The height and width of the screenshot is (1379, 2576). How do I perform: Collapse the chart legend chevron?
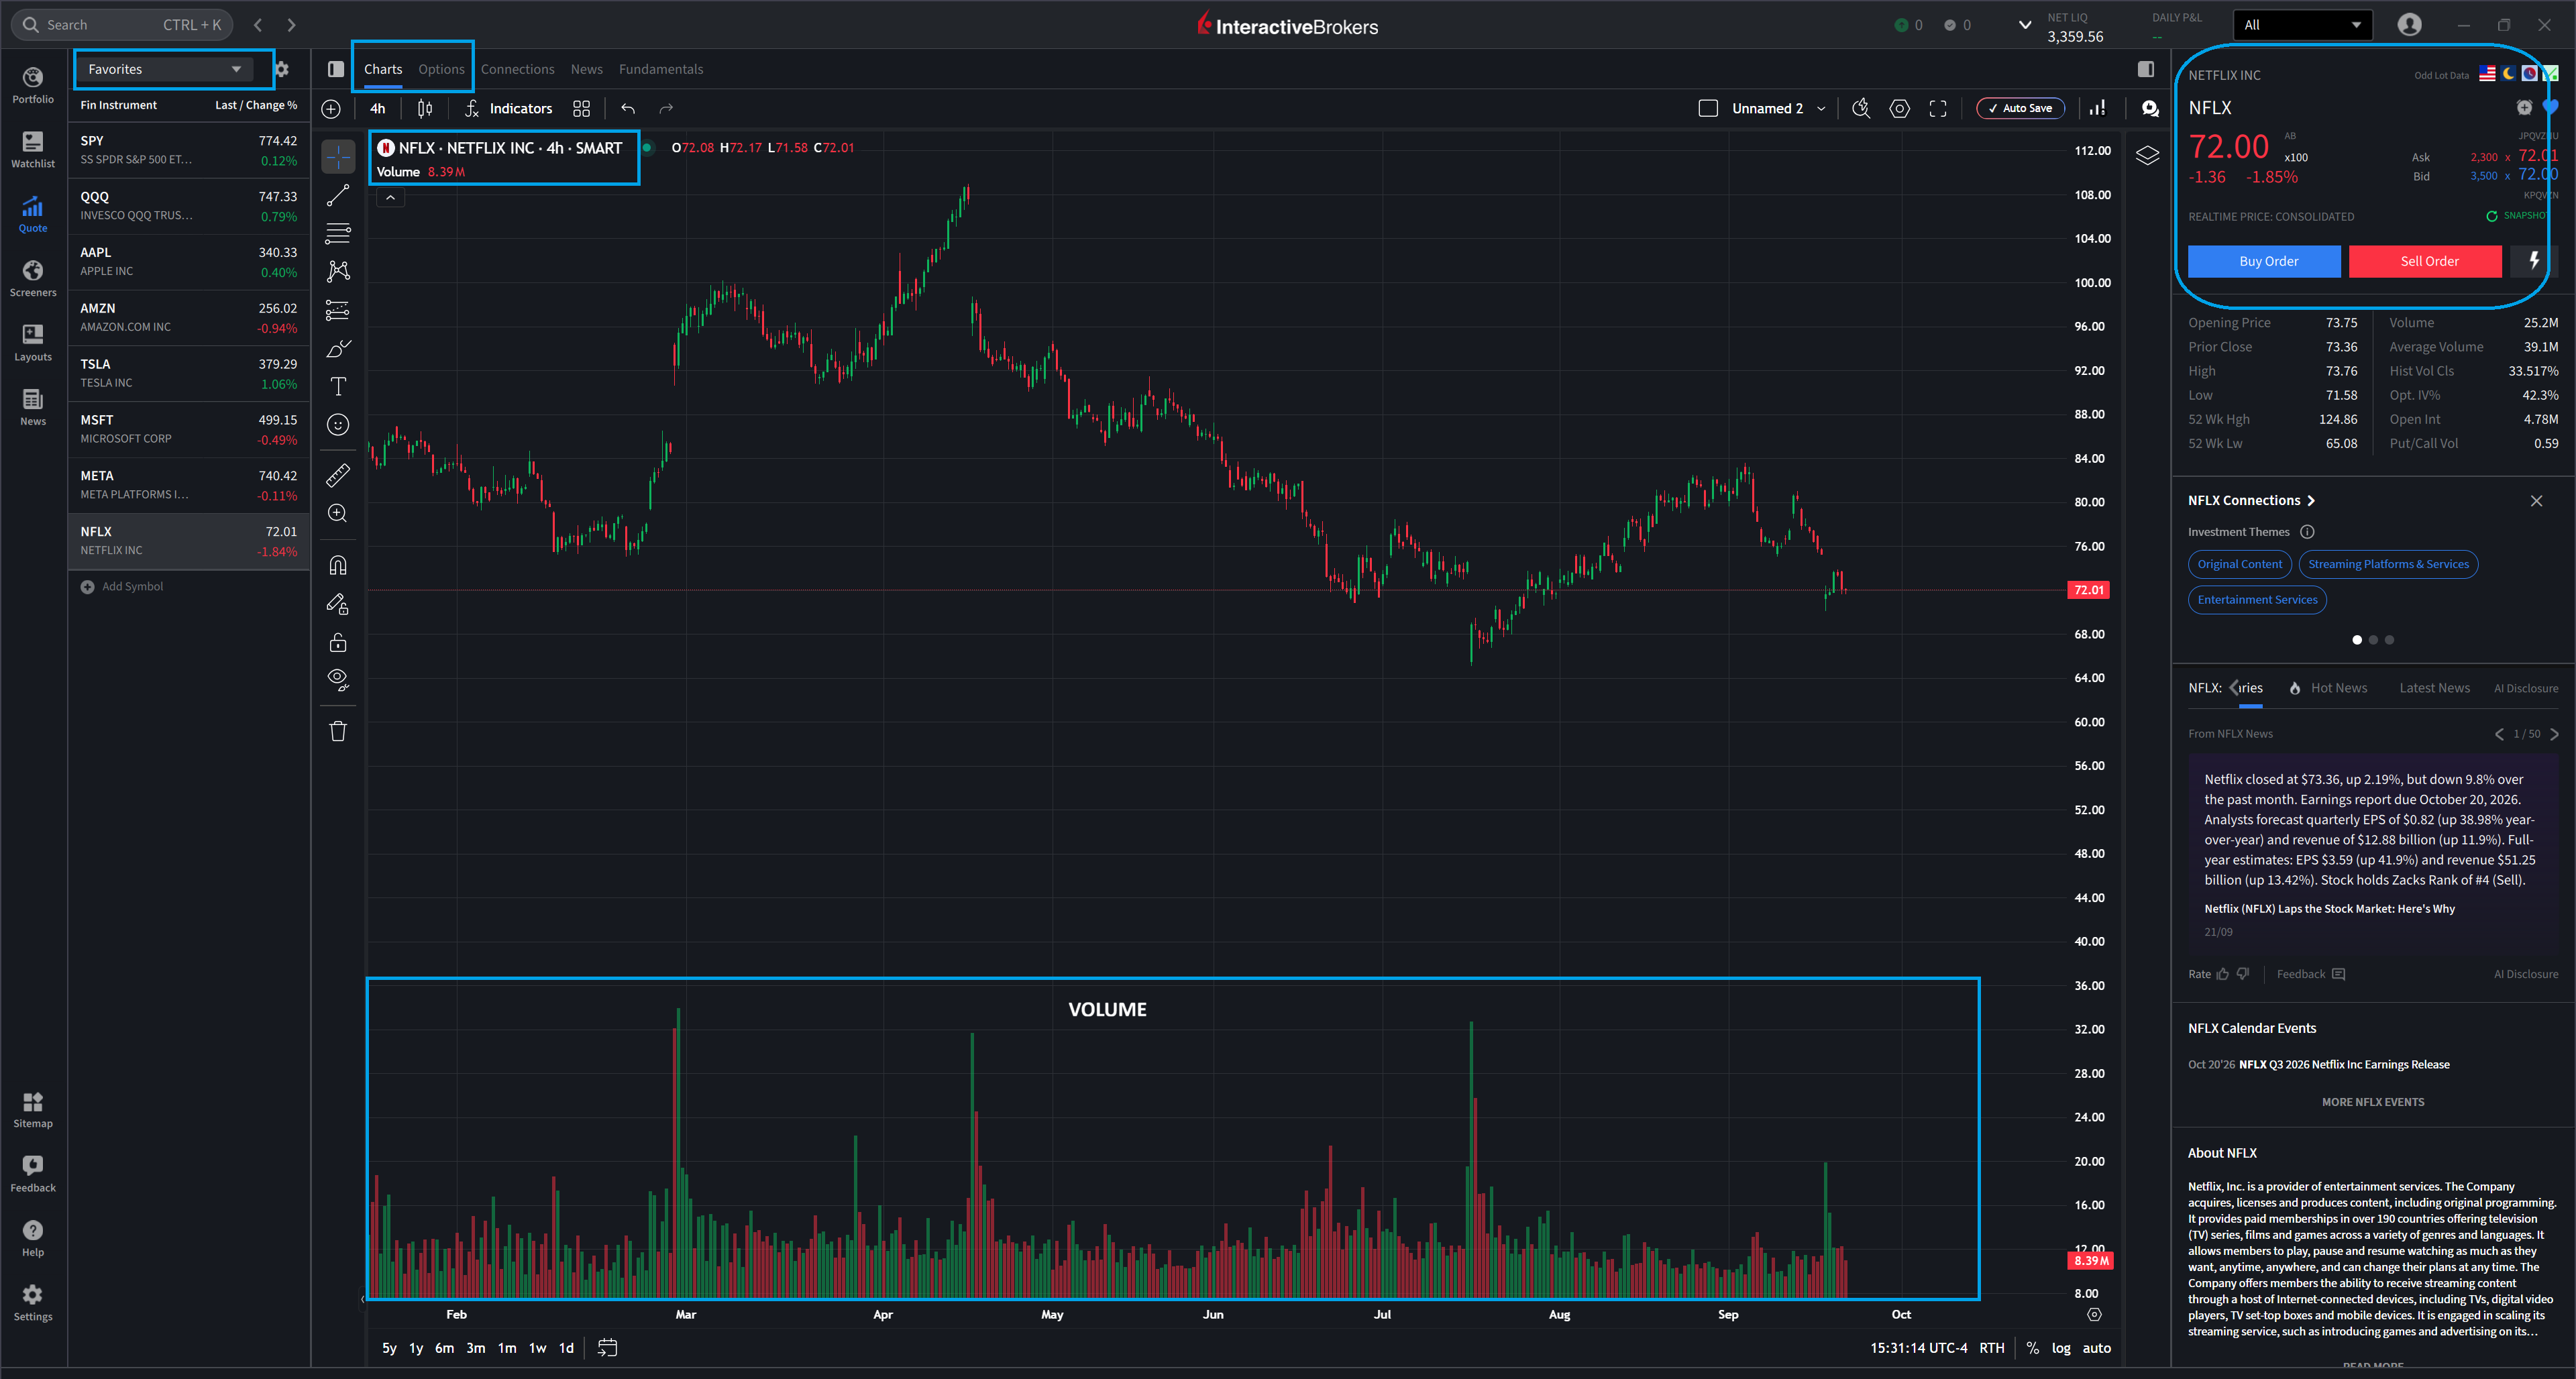[391, 198]
